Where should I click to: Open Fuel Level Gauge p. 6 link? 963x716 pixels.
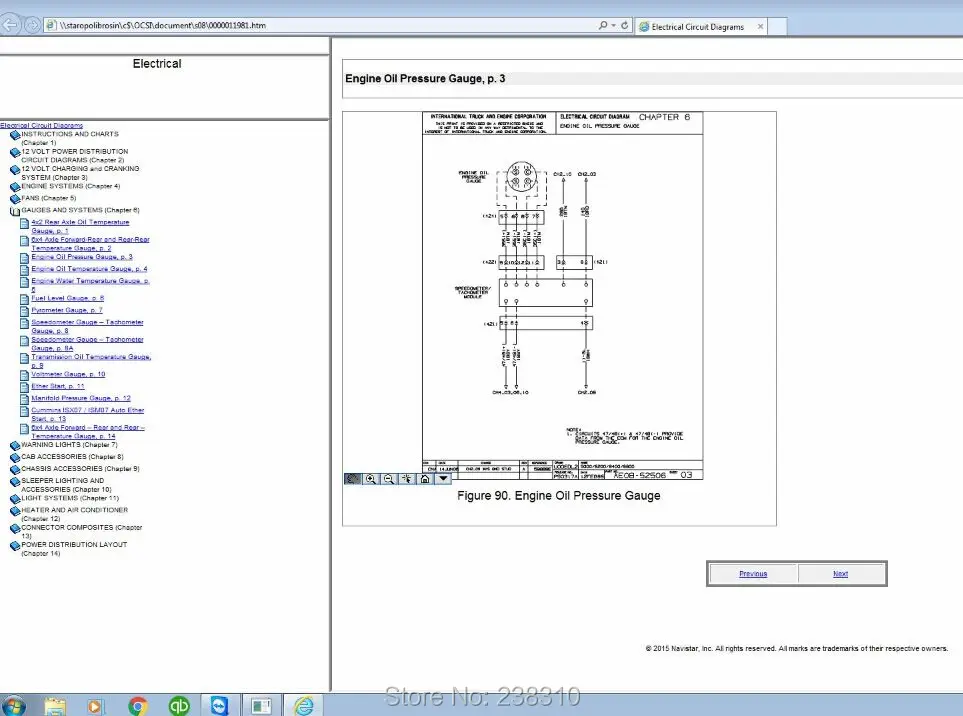tap(68, 298)
